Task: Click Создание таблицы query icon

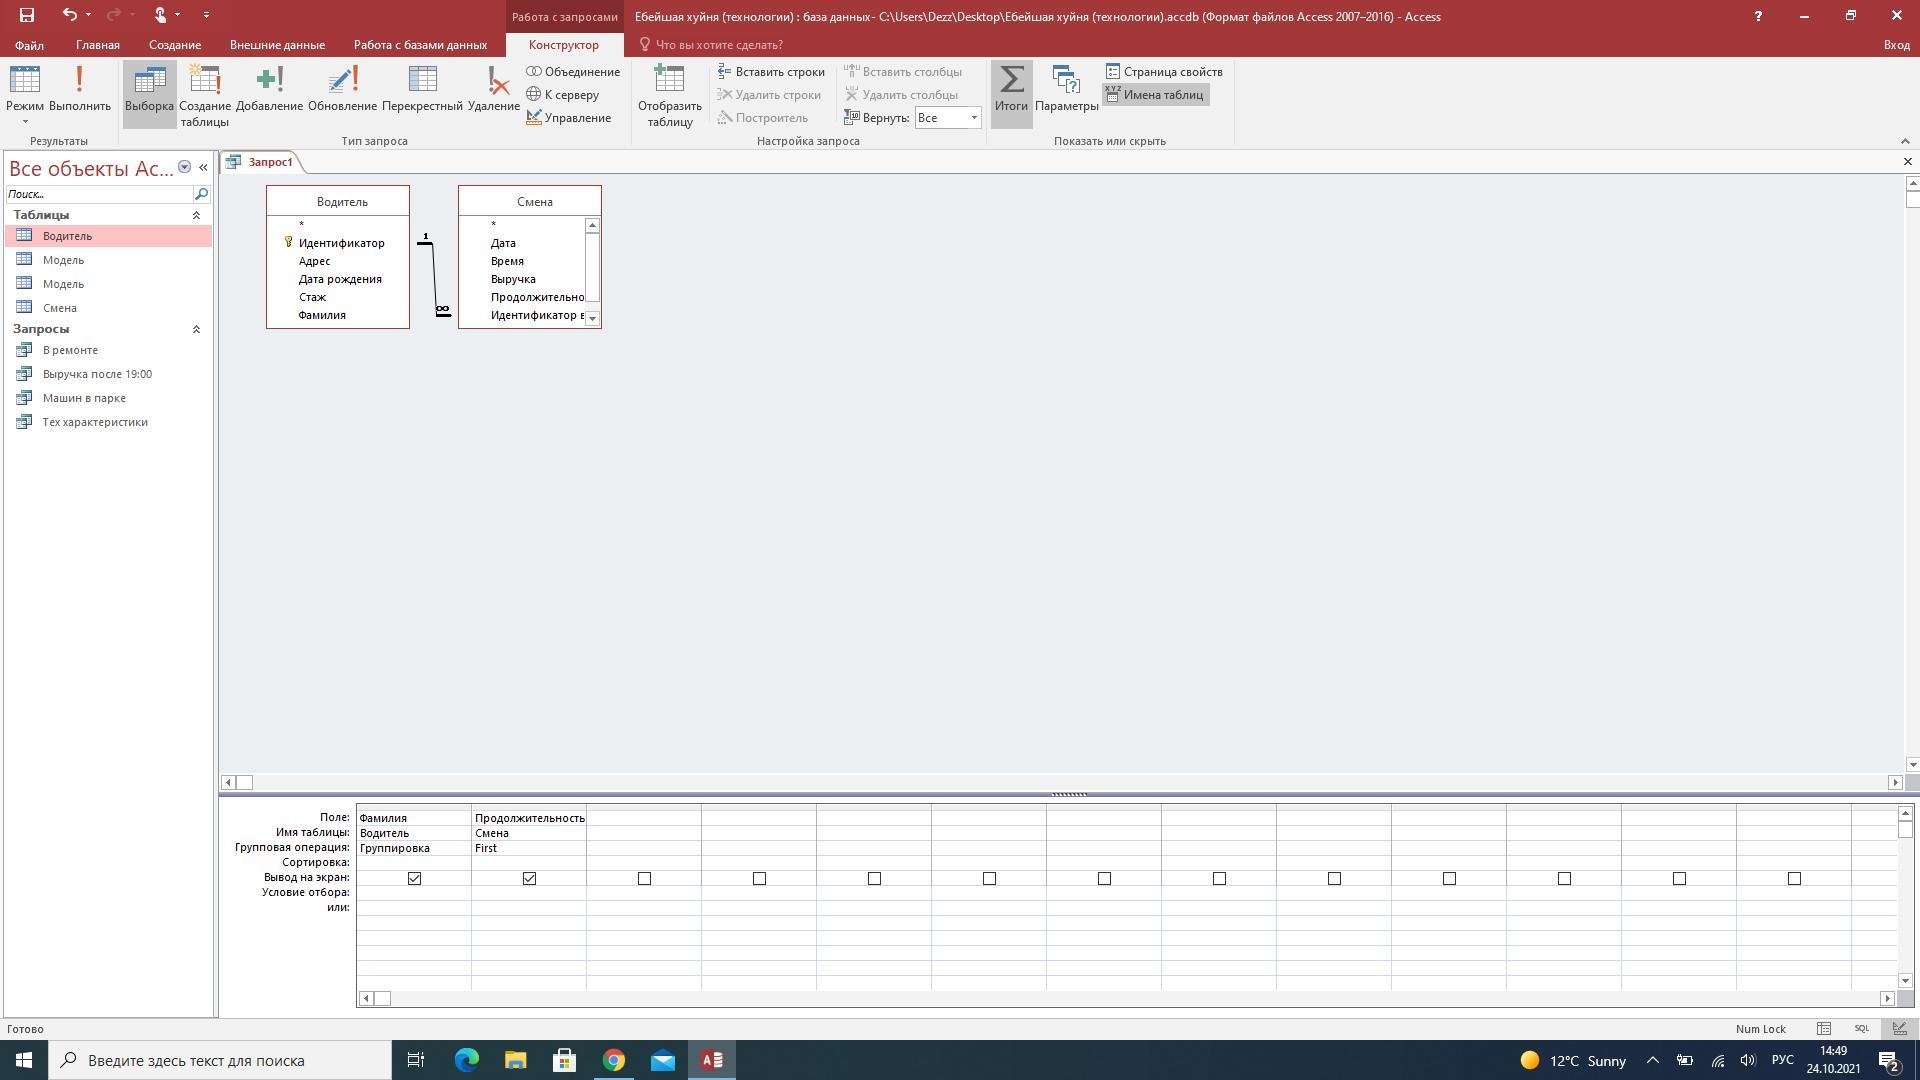Action: coord(204,94)
